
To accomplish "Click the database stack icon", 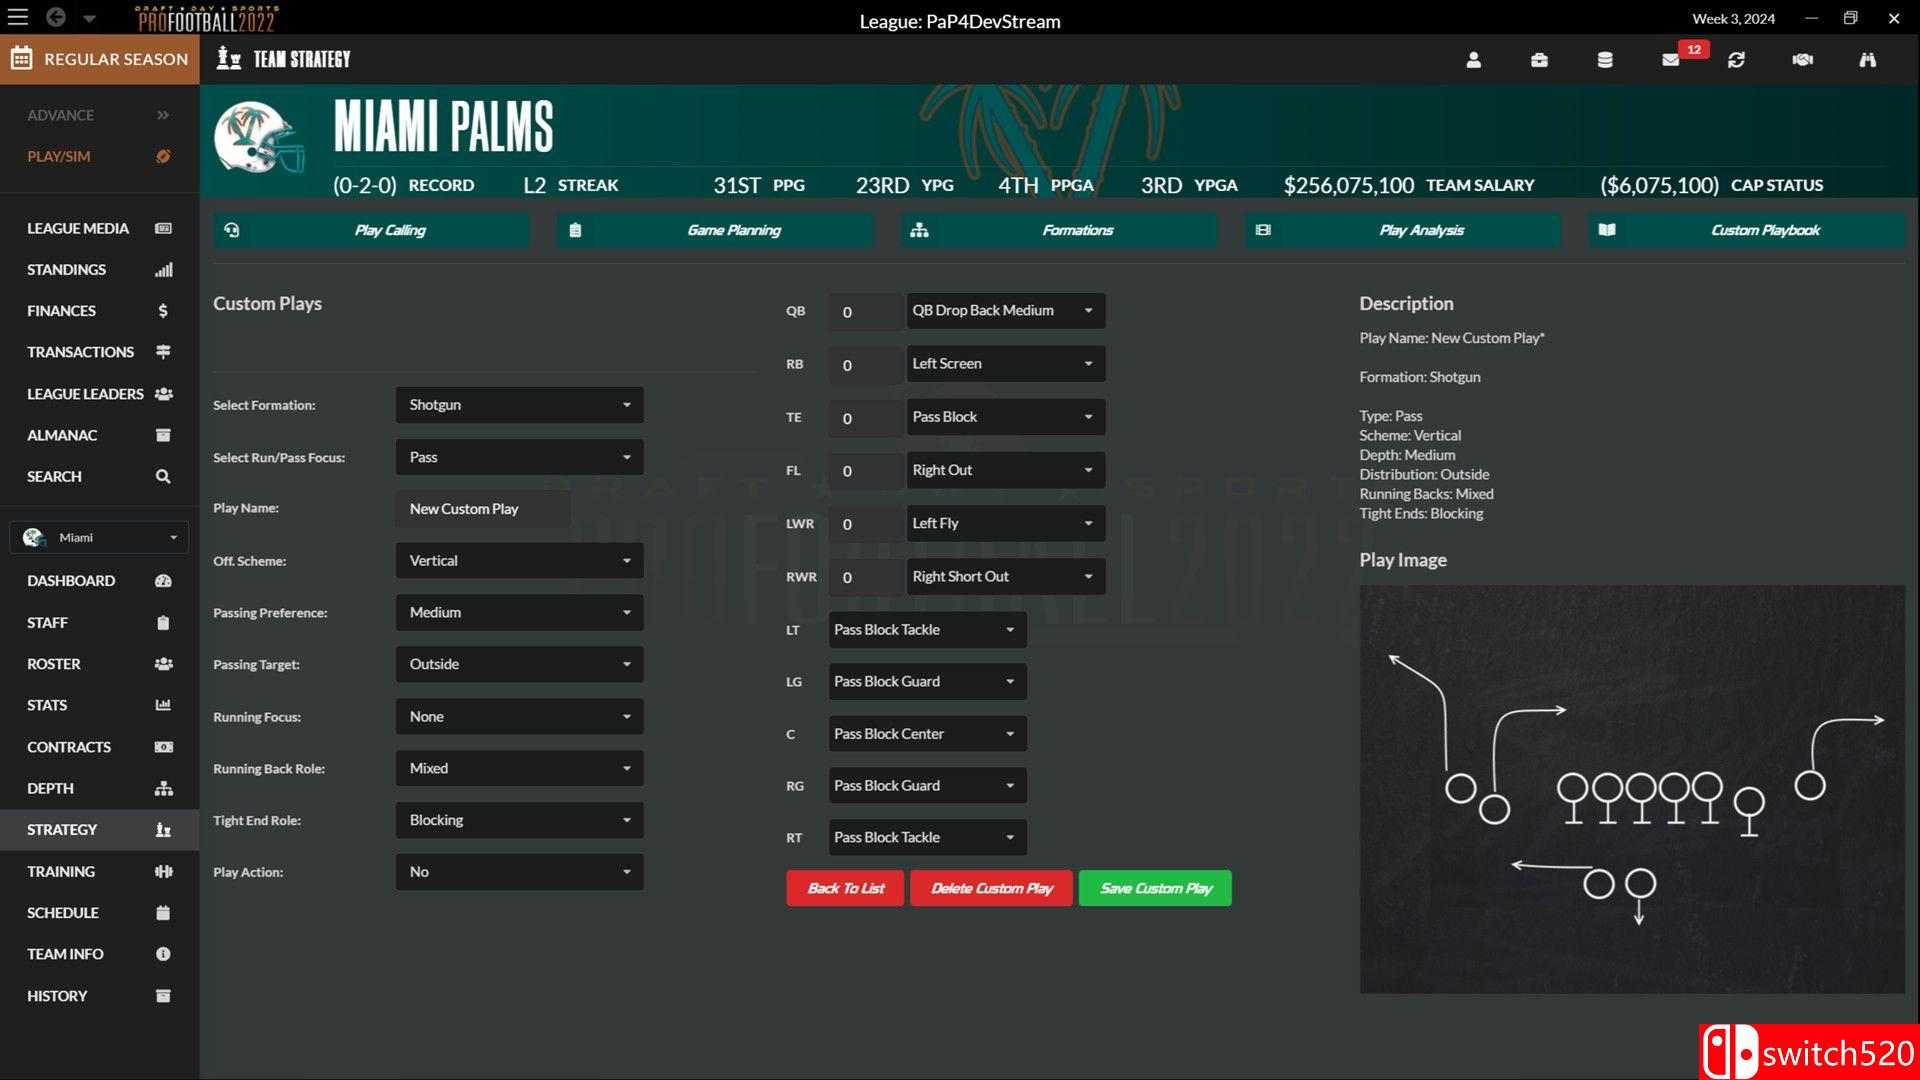I will 1605,60.
